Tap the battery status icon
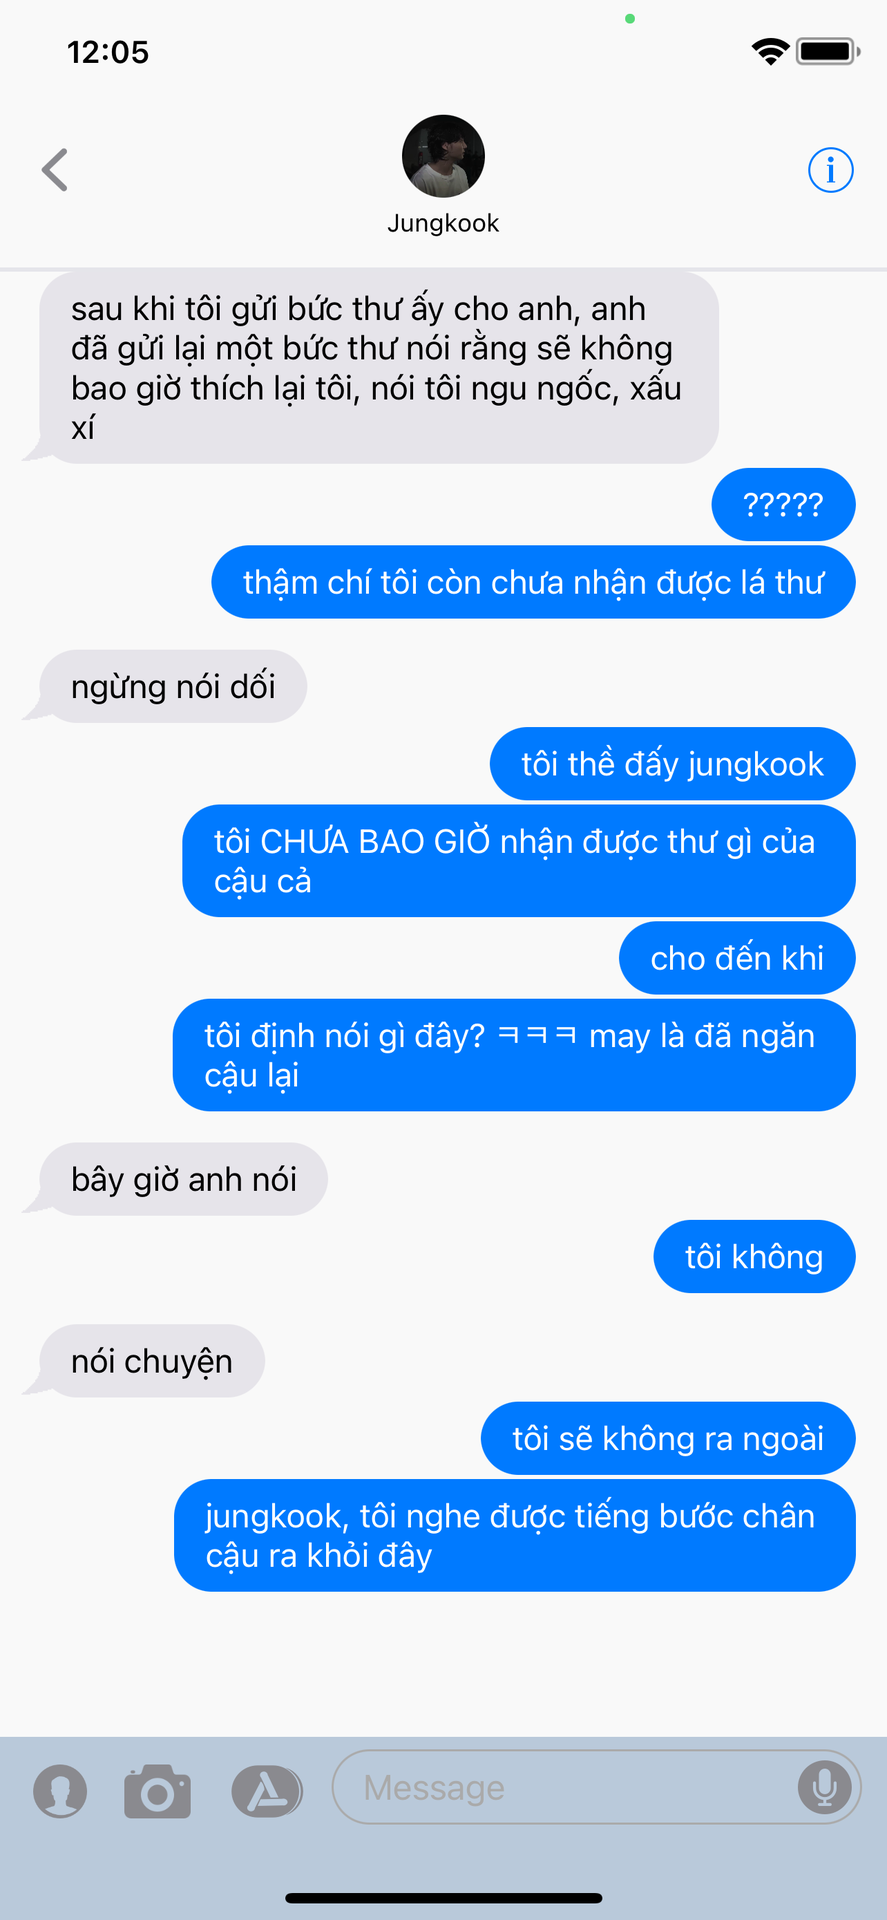Image resolution: width=887 pixels, height=1920 pixels. (828, 51)
